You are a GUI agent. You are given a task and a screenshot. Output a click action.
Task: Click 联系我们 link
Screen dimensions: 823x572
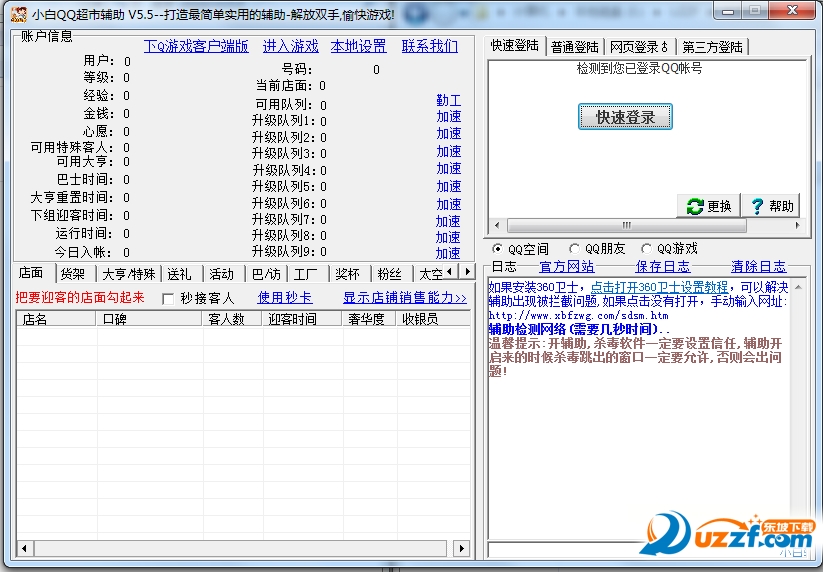click(x=430, y=46)
